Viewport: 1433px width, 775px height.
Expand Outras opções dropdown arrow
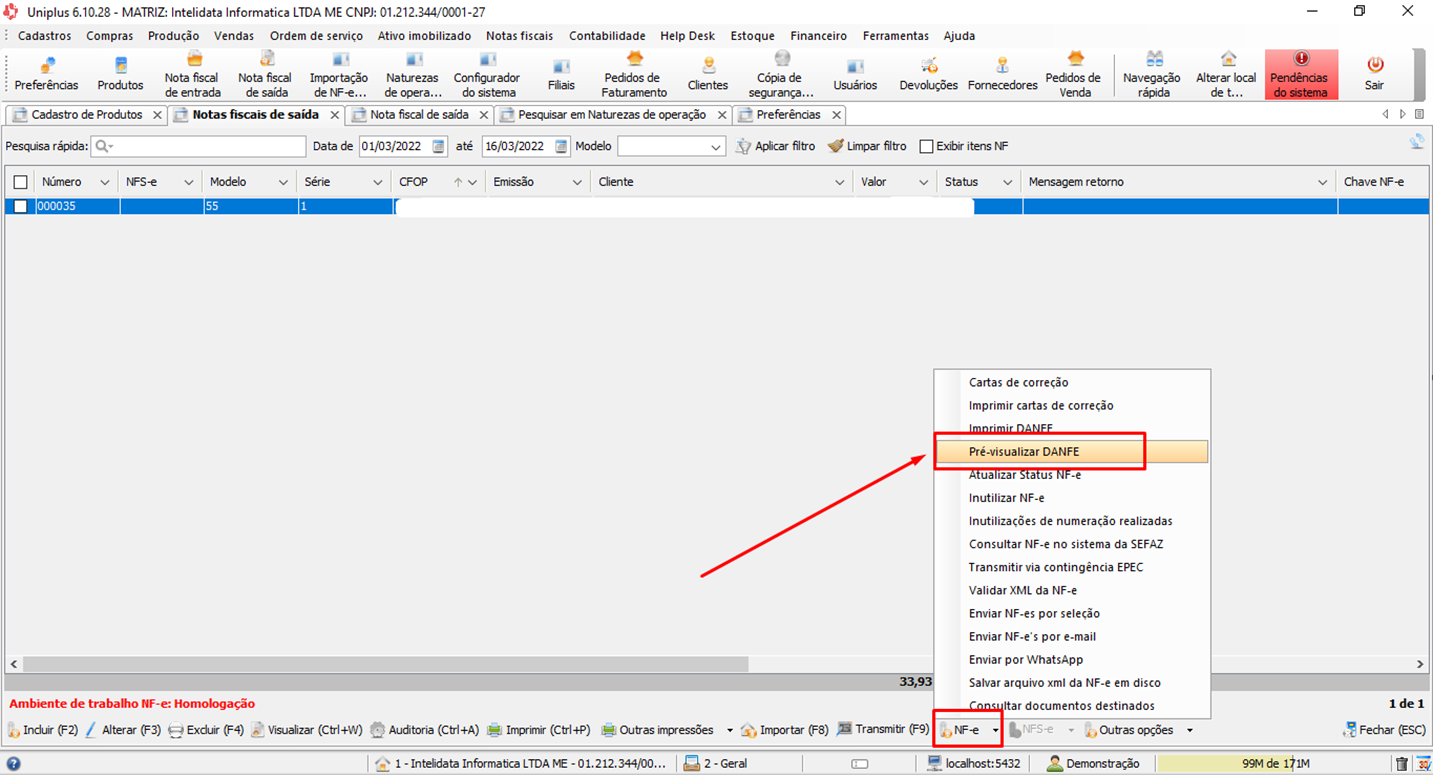tap(1189, 730)
